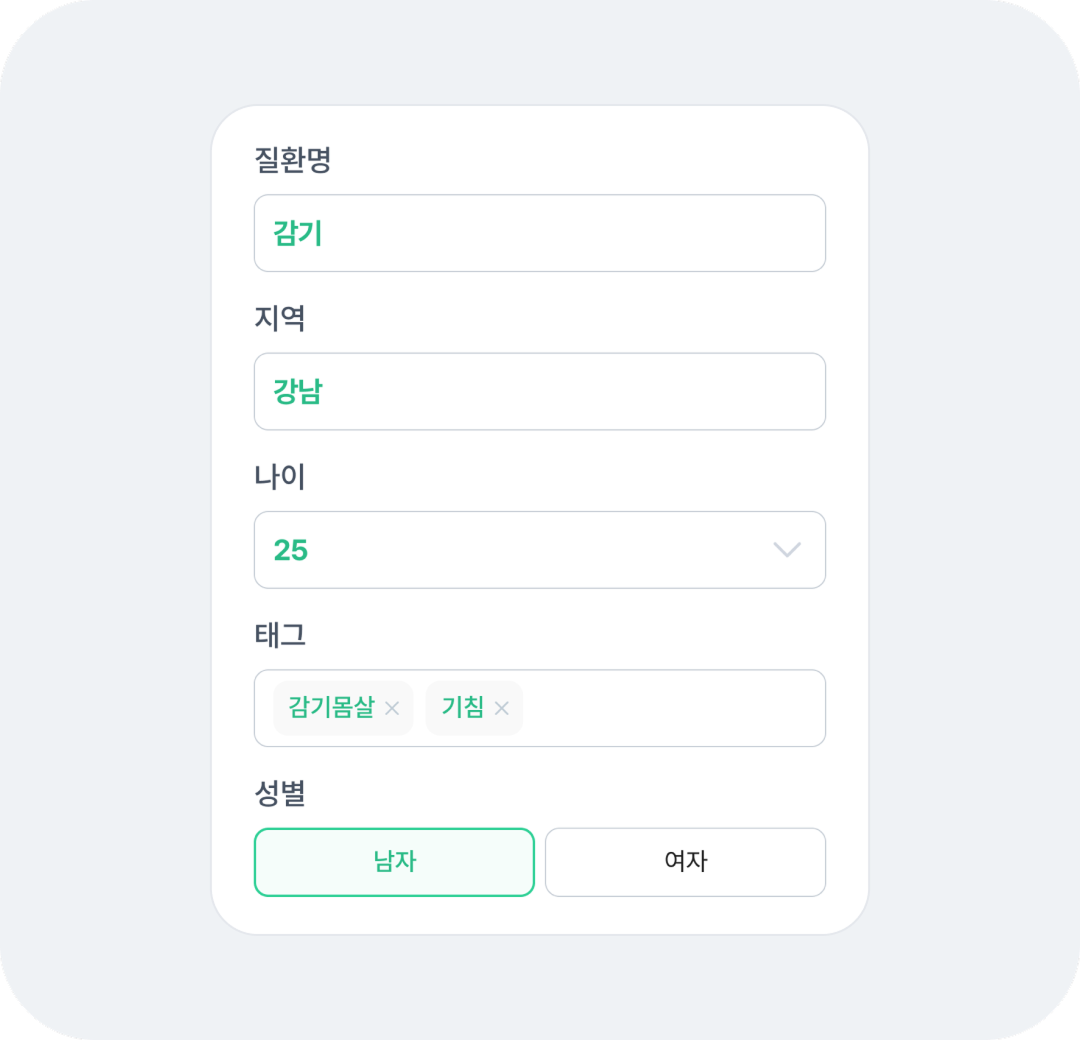Select the 감기몸살 tag chip text
The image size is (1080, 1040).
[331, 708]
